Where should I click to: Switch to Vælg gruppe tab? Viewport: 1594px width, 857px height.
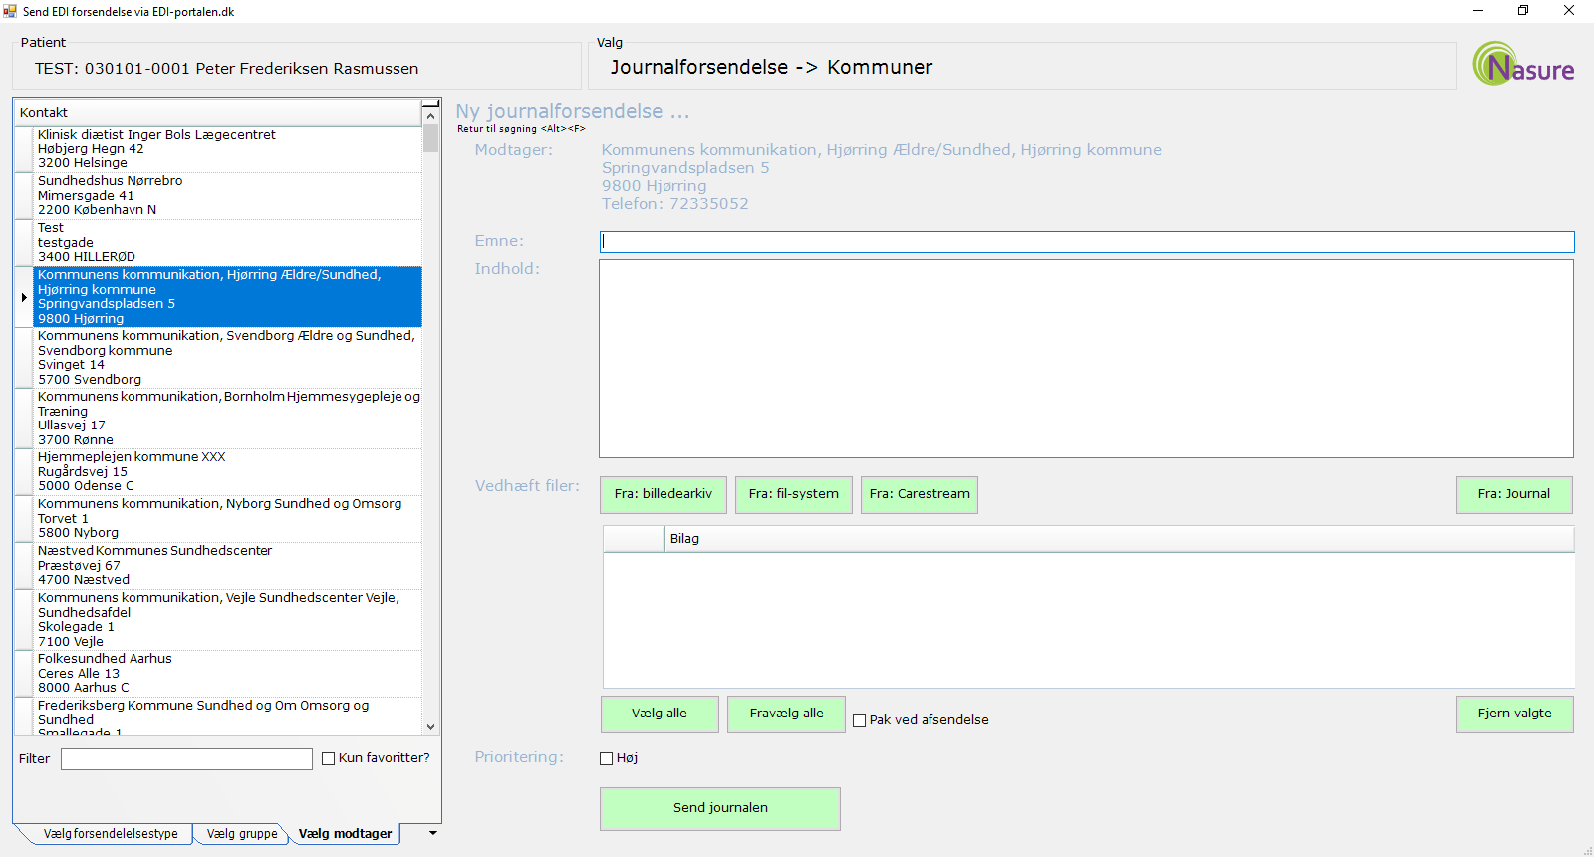click(242, 834)
